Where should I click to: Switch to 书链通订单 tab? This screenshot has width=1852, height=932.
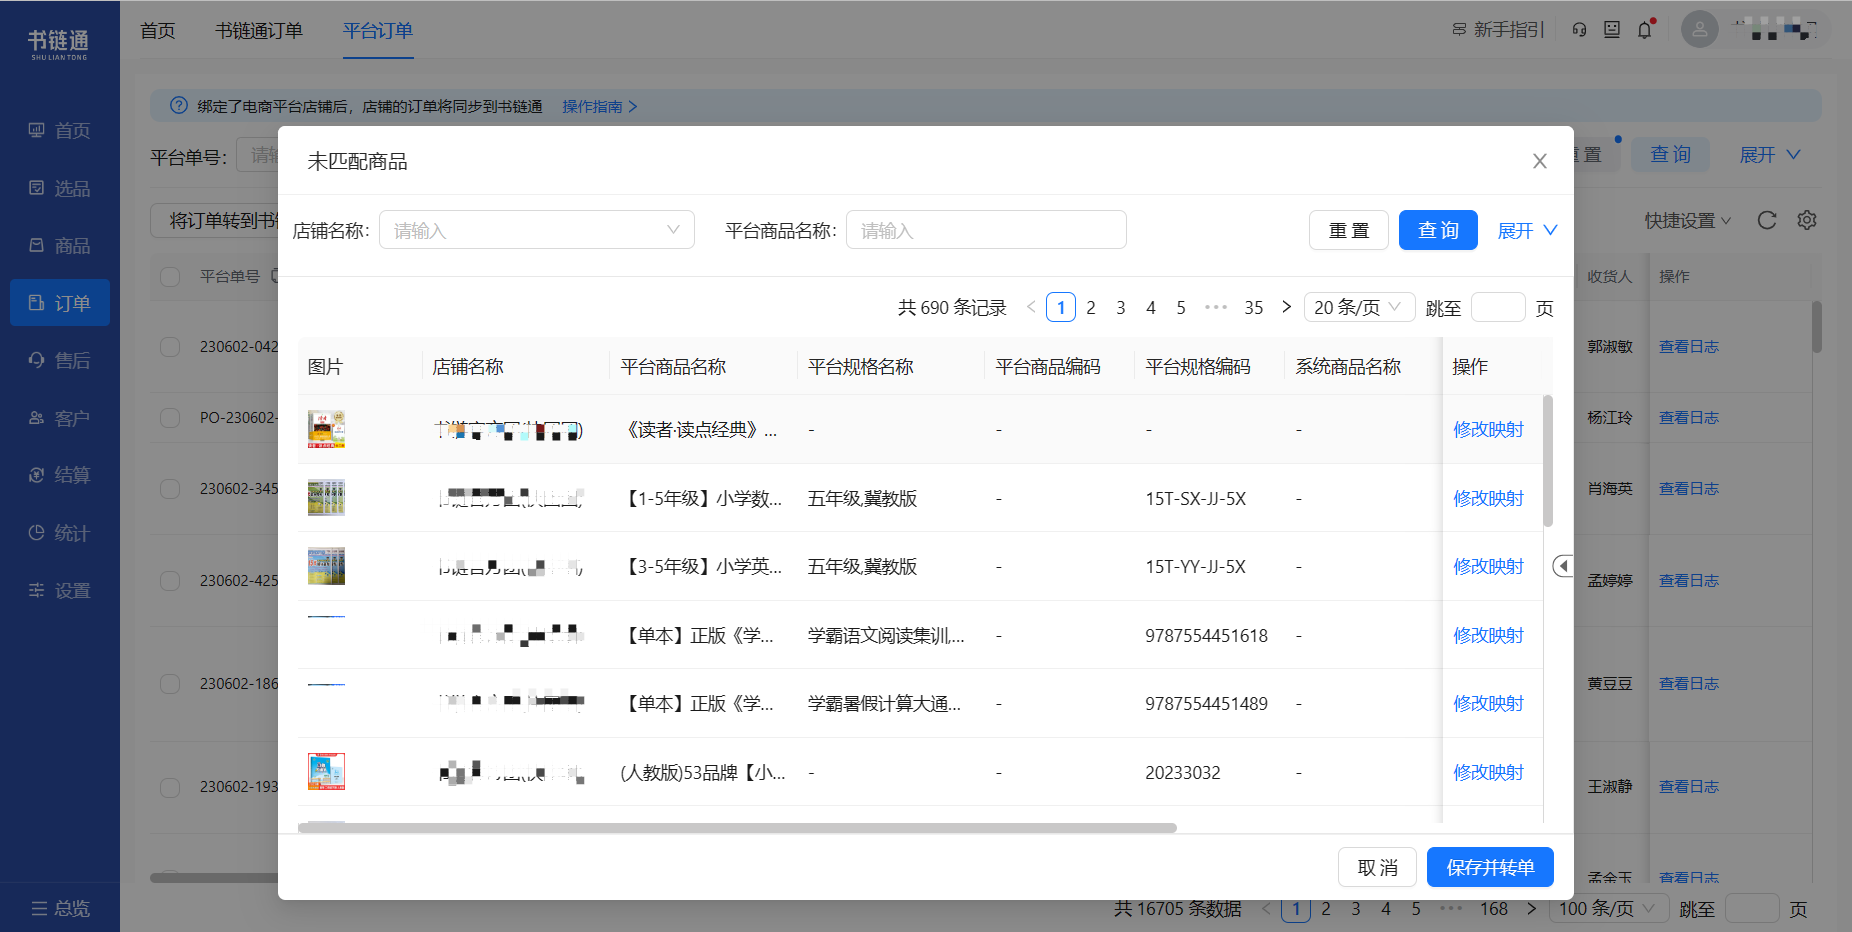click(259, 30)
